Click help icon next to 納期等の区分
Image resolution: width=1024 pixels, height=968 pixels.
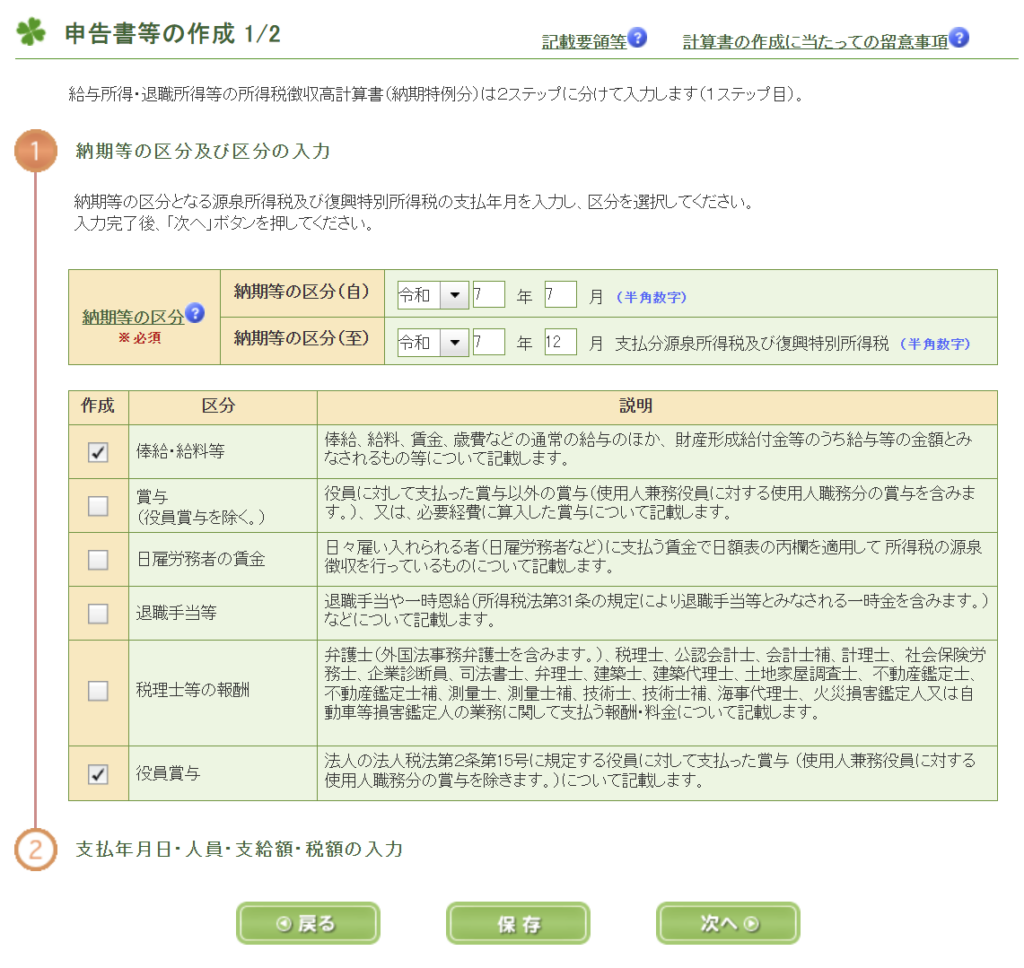(x=195, y=314)
